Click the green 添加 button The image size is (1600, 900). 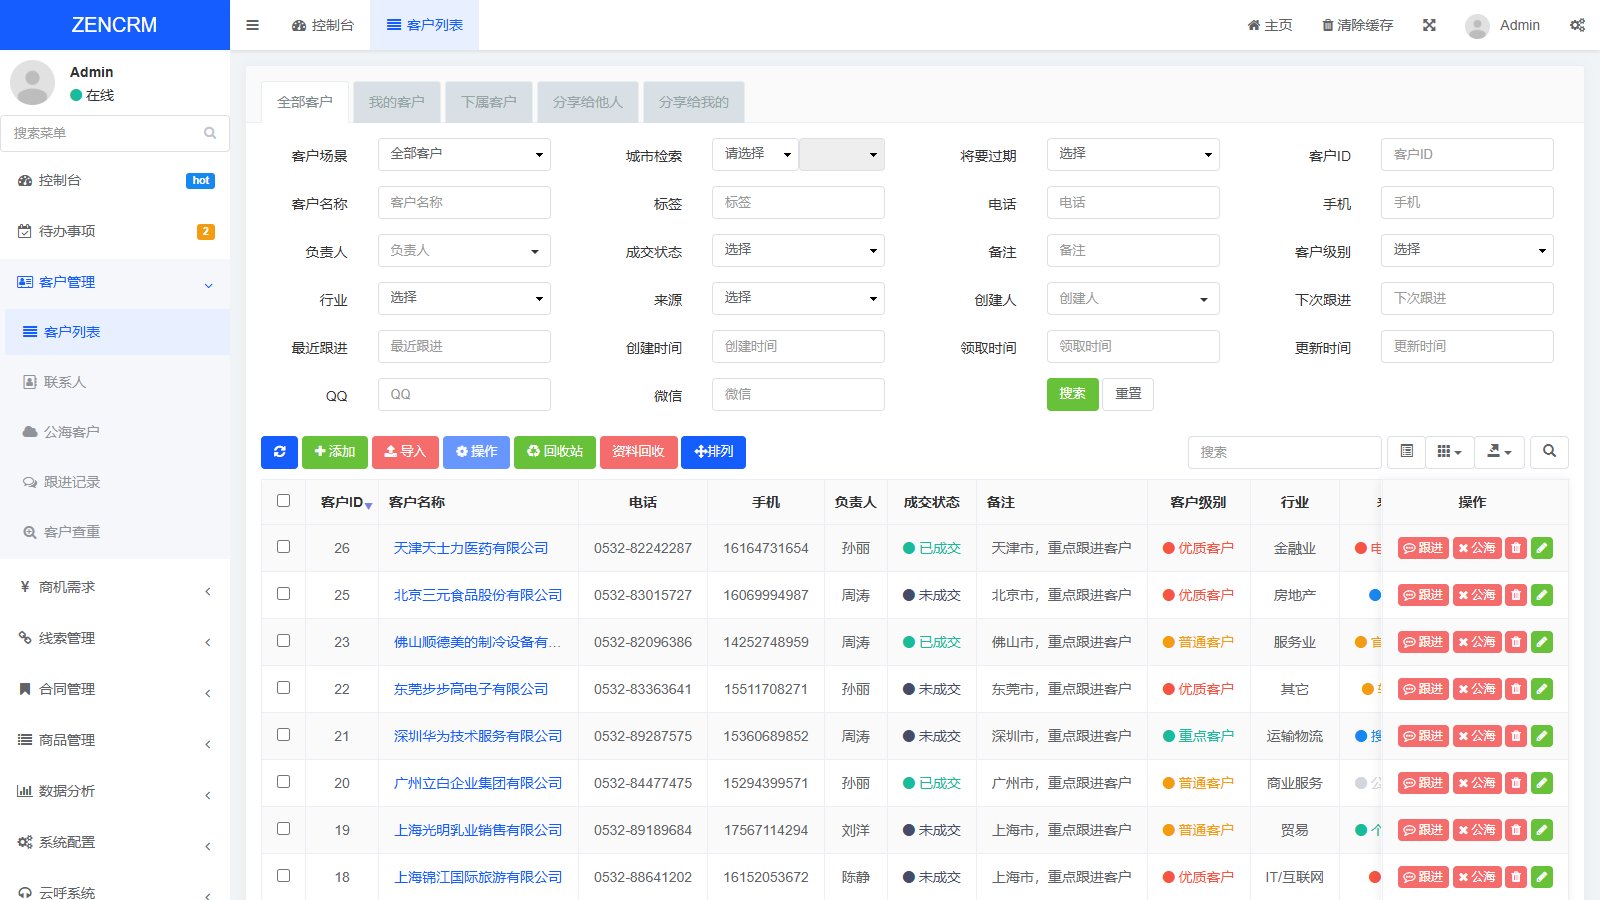point(335,452)
